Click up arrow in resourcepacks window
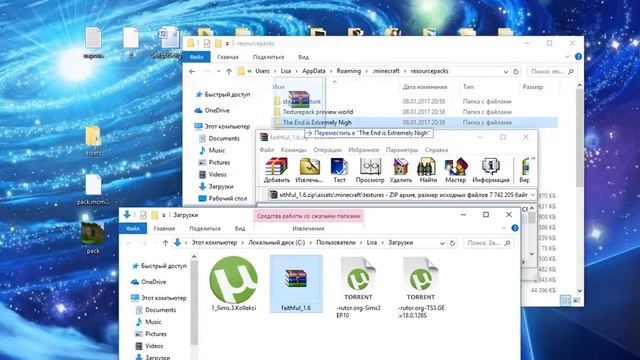Image resolution: width=640 pixels, height=360 pixels. pos(229,71)
